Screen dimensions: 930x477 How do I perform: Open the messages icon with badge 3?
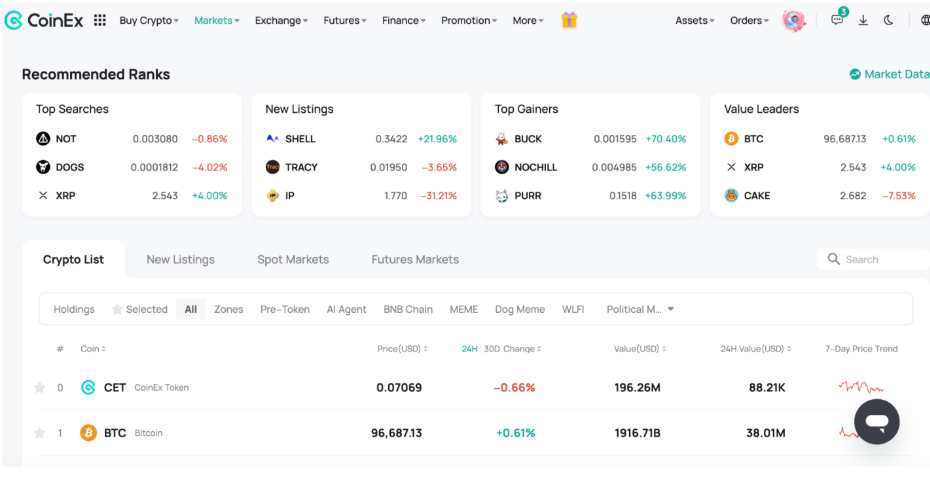click(837, 20)
